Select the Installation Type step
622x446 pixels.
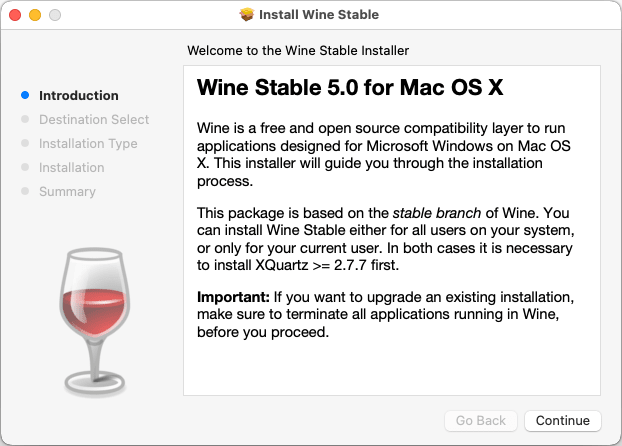click(88, 144)
